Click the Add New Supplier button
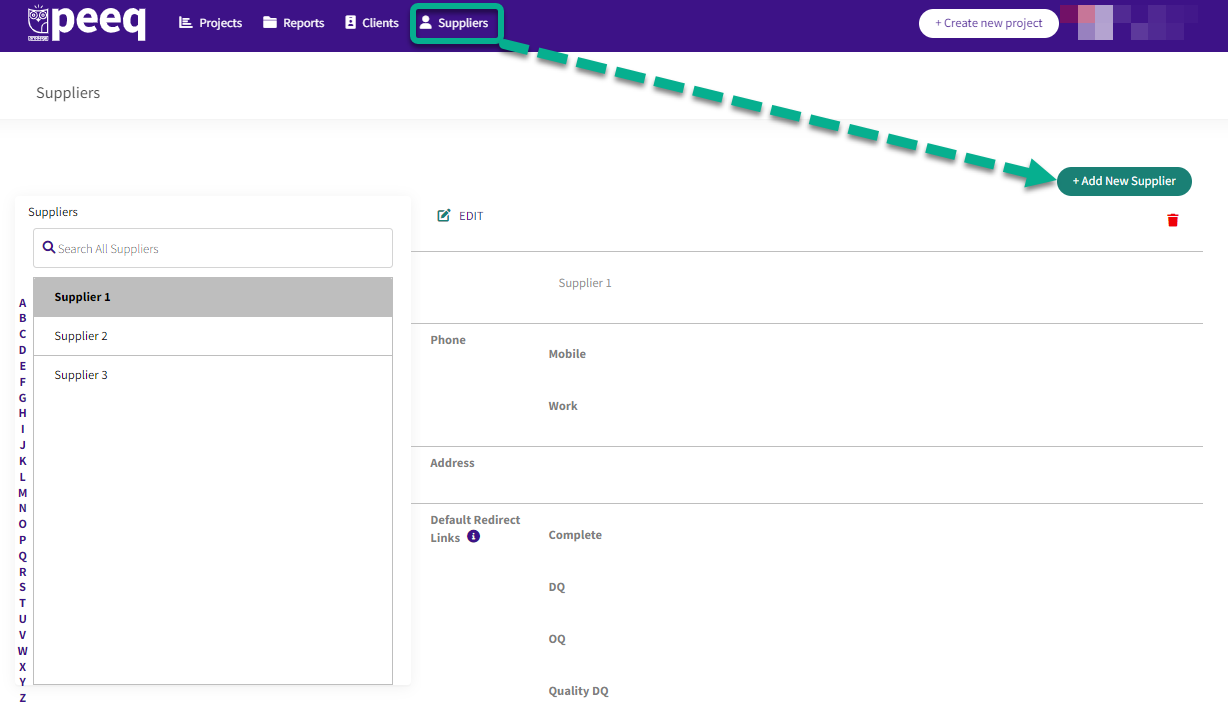Viewport: 1228px width, 727px height. point(1124,181)
